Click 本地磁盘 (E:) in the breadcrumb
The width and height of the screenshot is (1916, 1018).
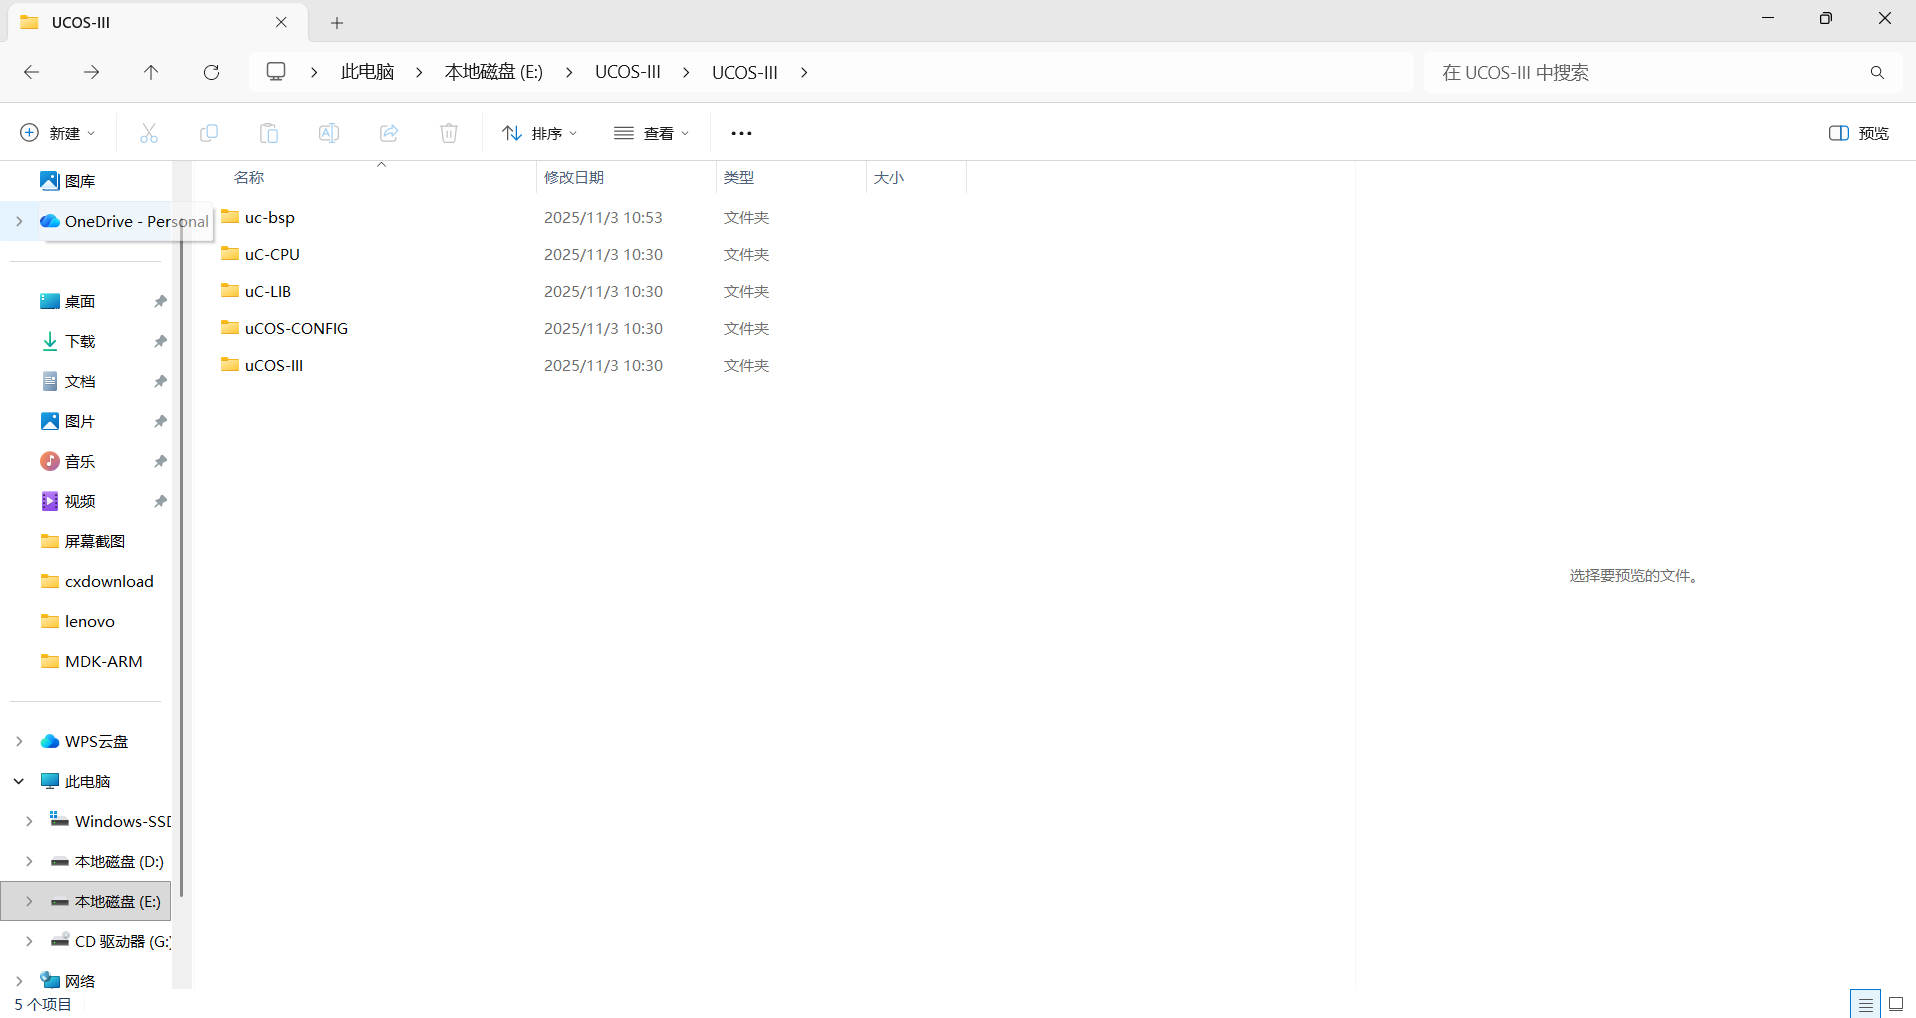click(x=494, y=72)
